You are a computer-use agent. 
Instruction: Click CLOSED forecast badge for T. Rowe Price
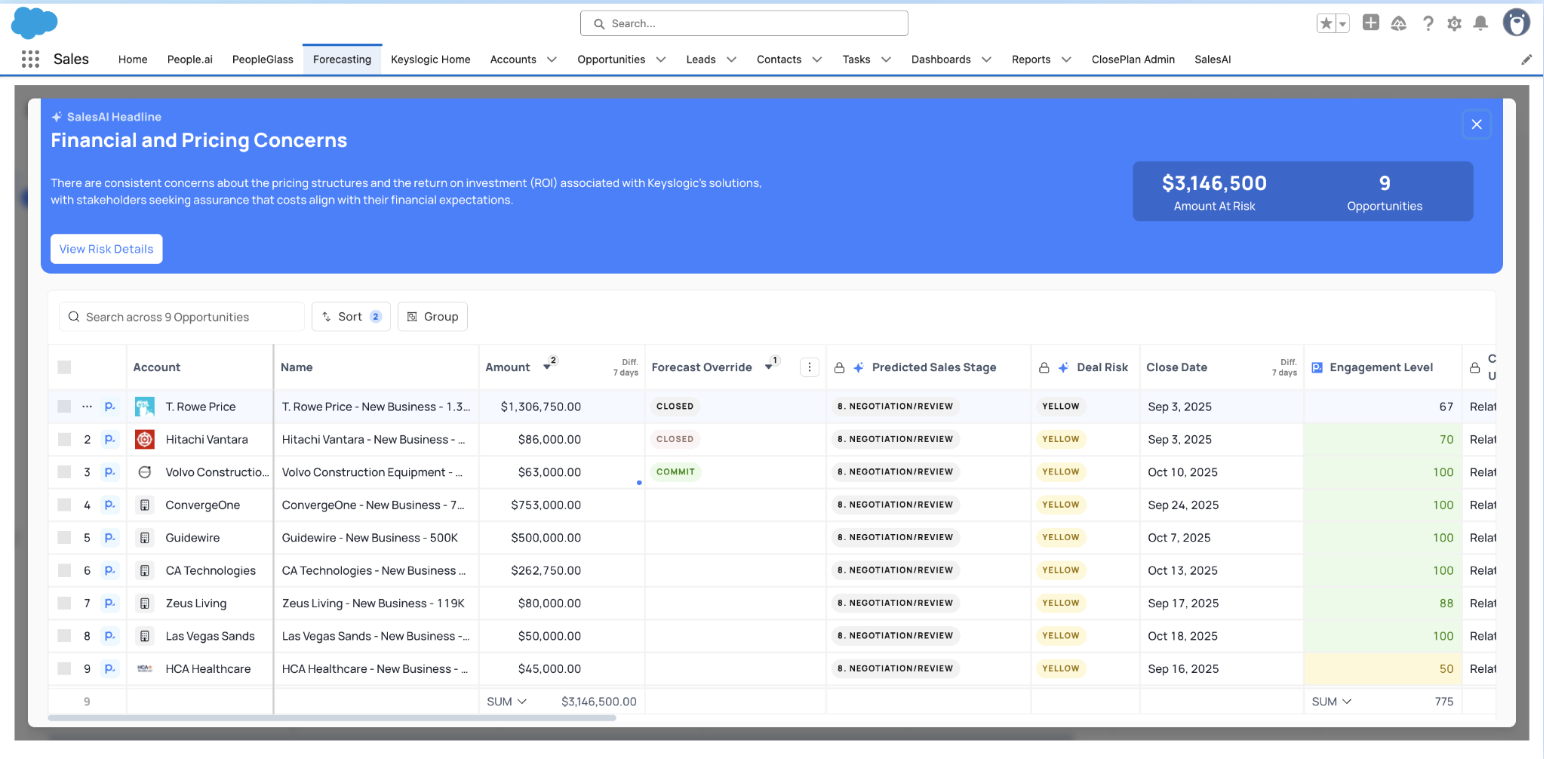pos(675,406)
